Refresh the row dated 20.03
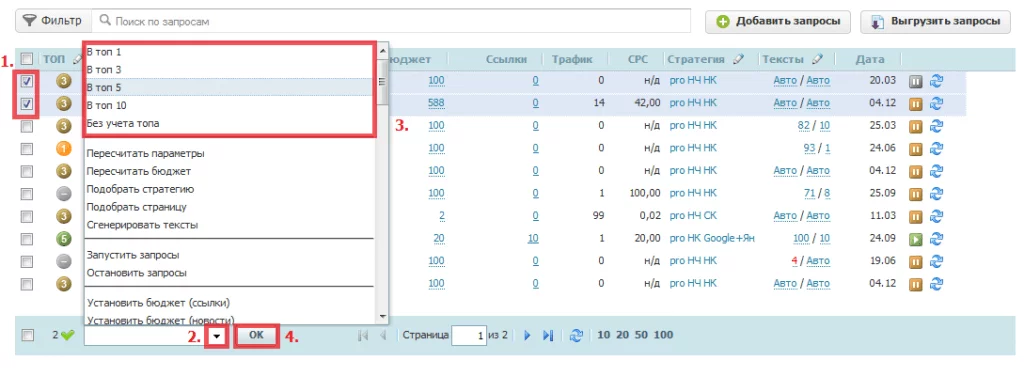 coord(936,82)
